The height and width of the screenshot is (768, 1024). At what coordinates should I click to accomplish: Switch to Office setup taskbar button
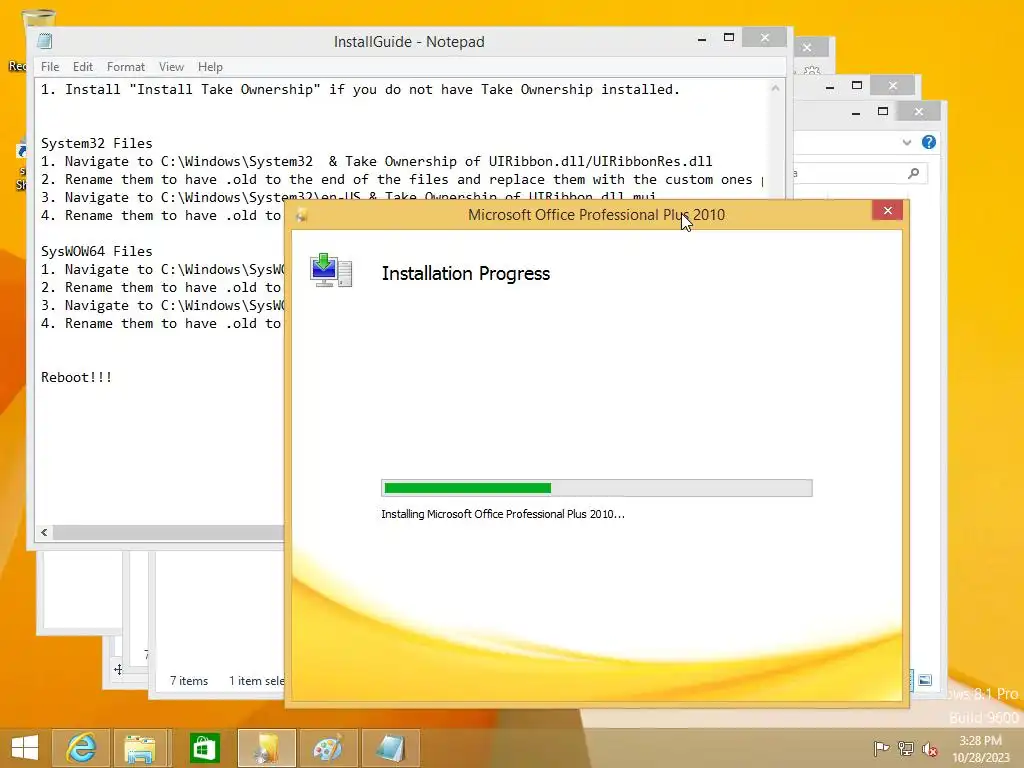coord(266,748)
